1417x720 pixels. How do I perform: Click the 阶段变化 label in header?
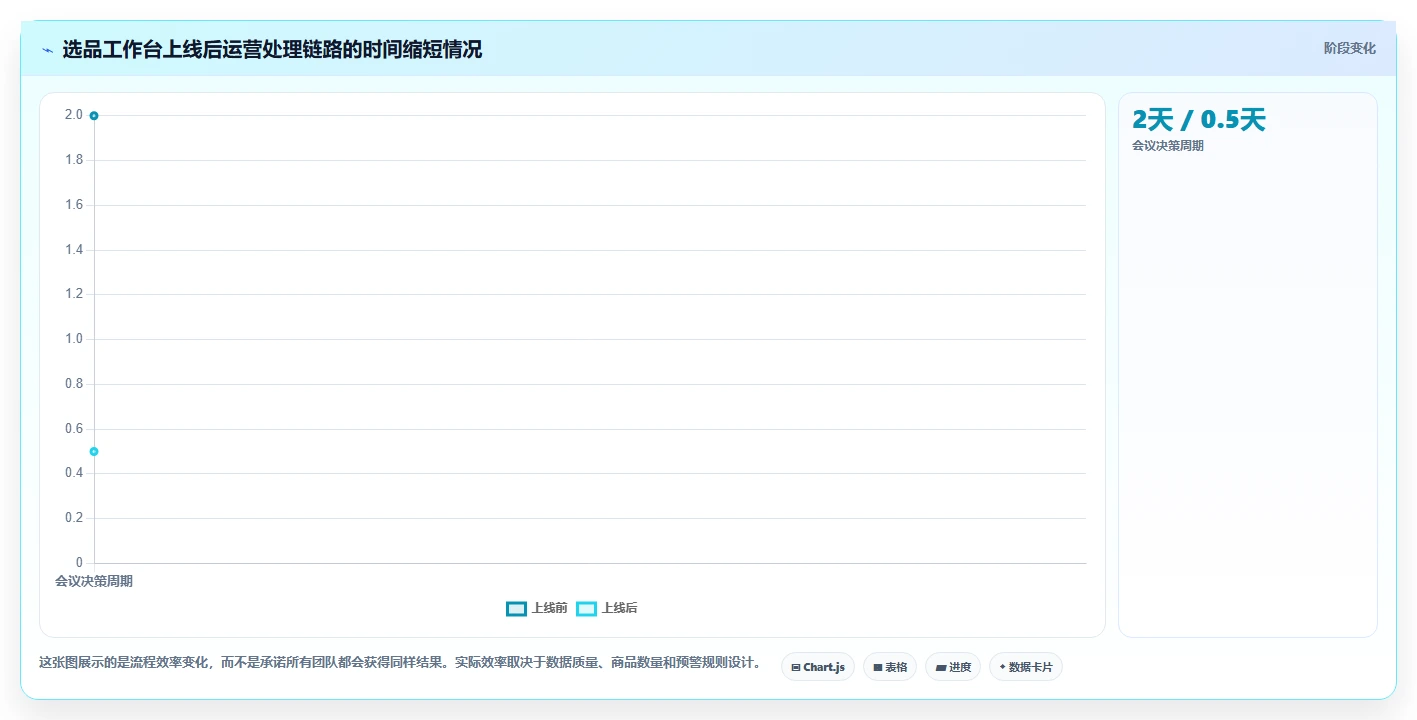(x=1350, y=48)
